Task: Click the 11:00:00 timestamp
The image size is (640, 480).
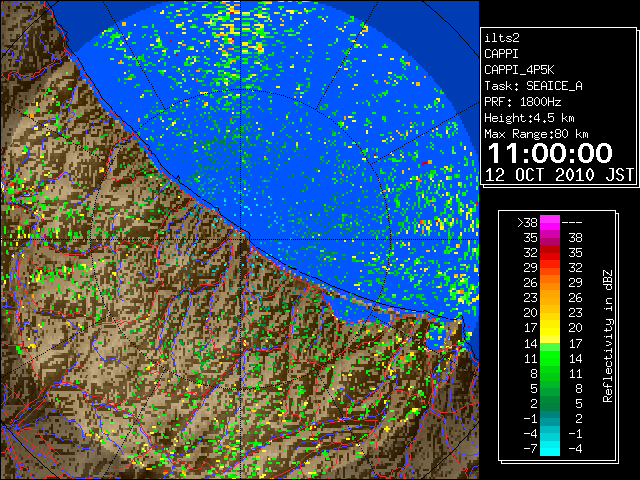Action: click(x=550, y=153)
